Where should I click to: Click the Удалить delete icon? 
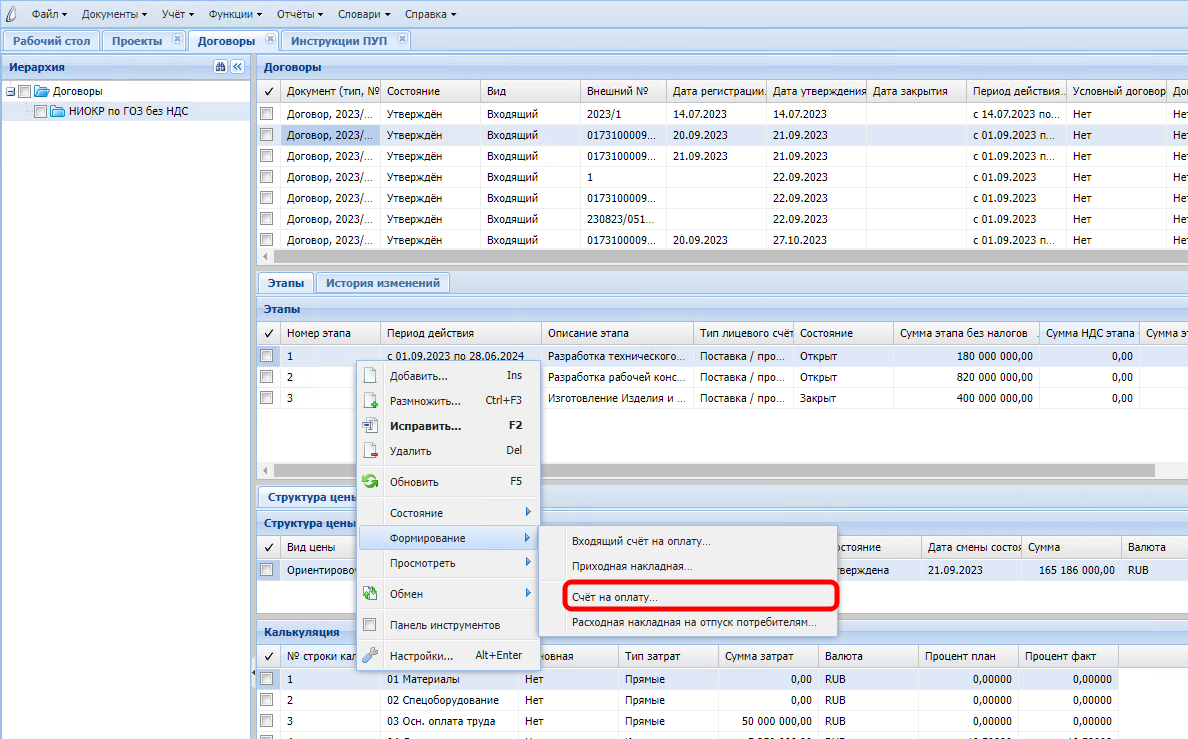point(370,451)
